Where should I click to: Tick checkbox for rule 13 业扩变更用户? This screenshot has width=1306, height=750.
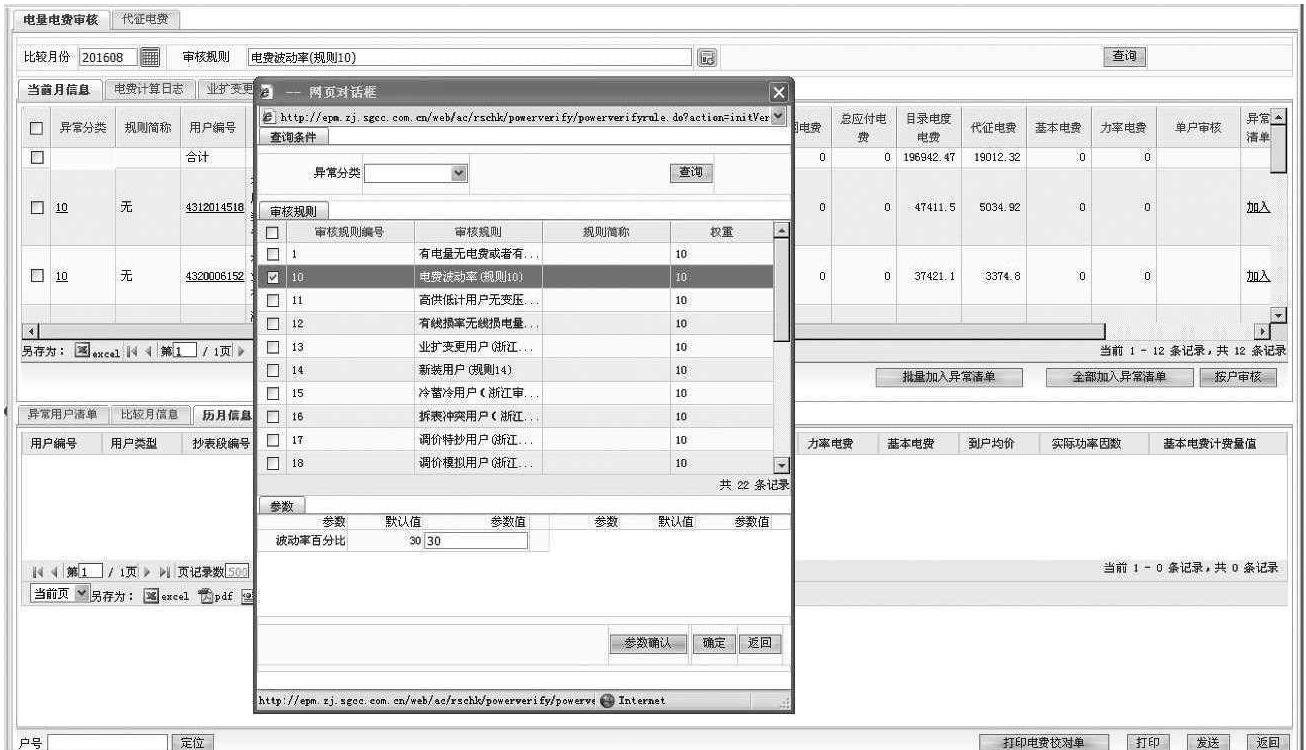pos(273,346)
